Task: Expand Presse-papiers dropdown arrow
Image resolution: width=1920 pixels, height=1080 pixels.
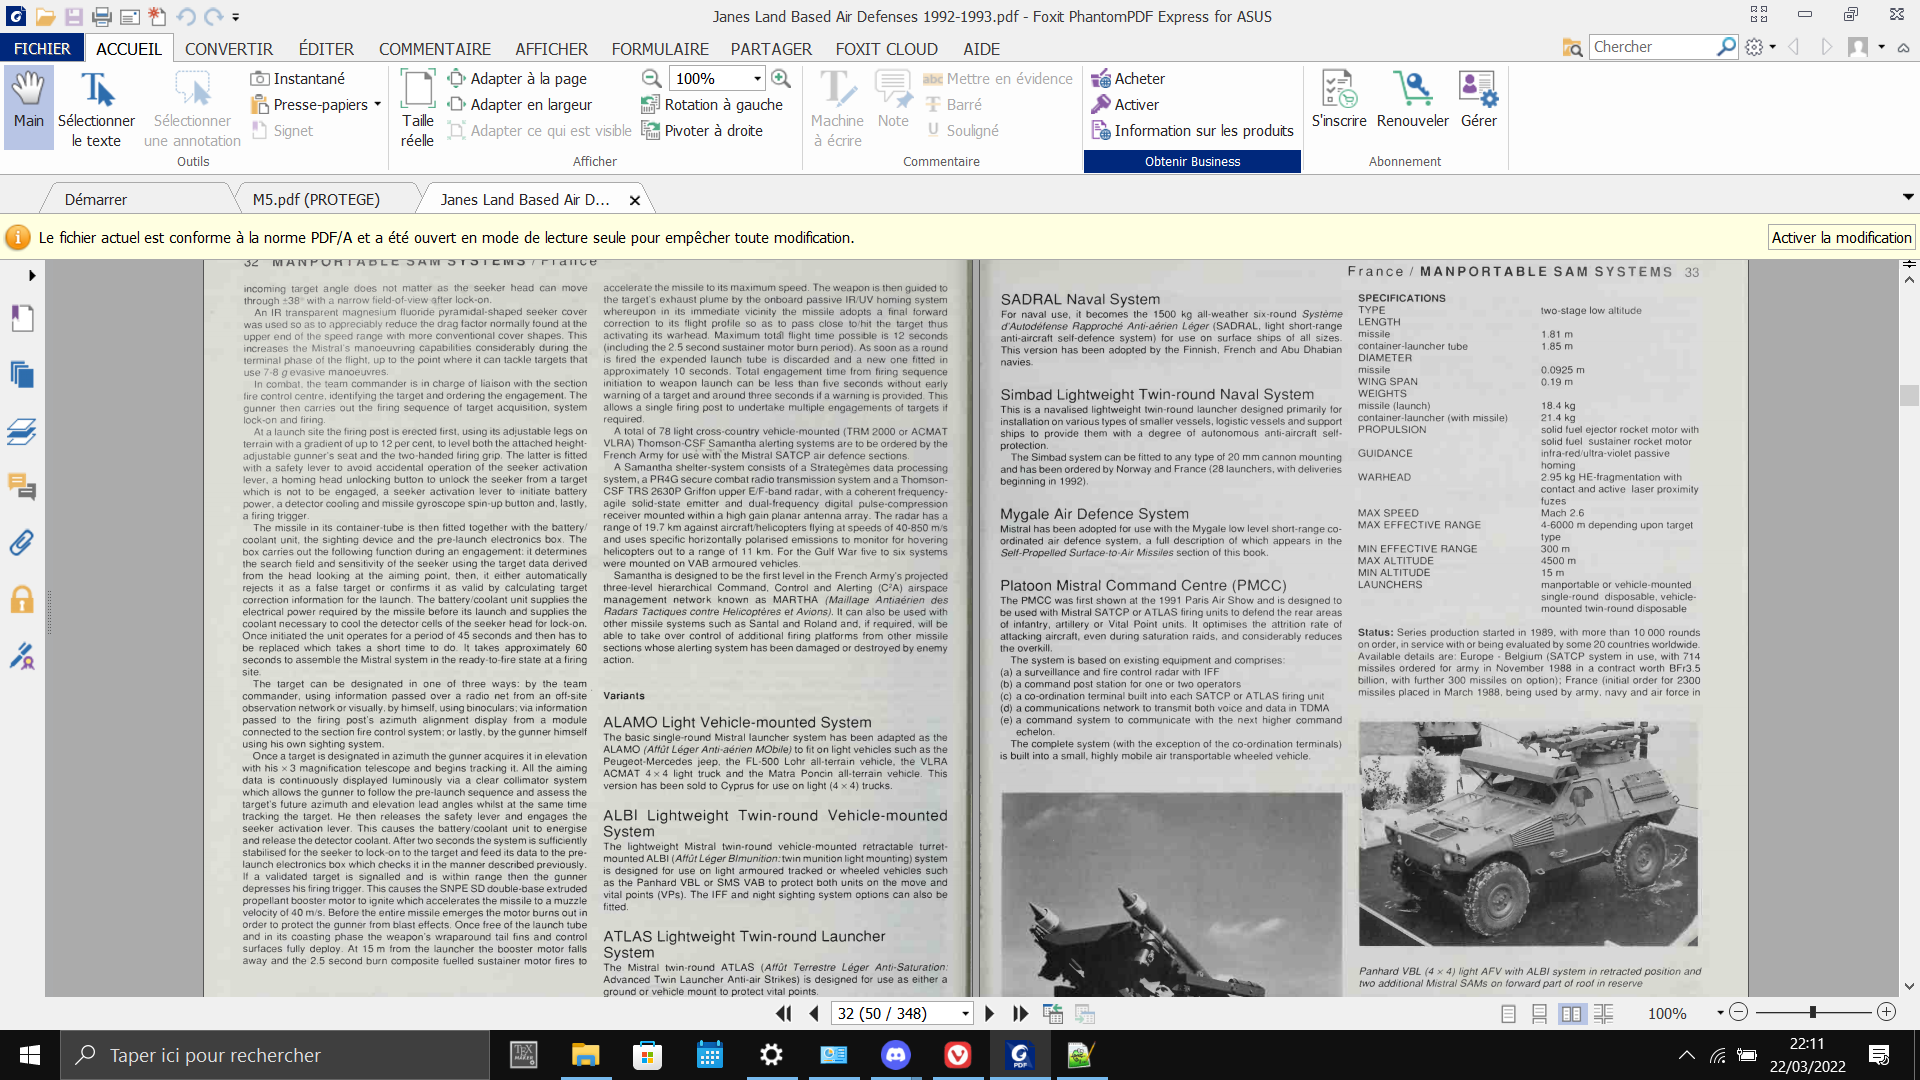Action: tap(377, 104)
